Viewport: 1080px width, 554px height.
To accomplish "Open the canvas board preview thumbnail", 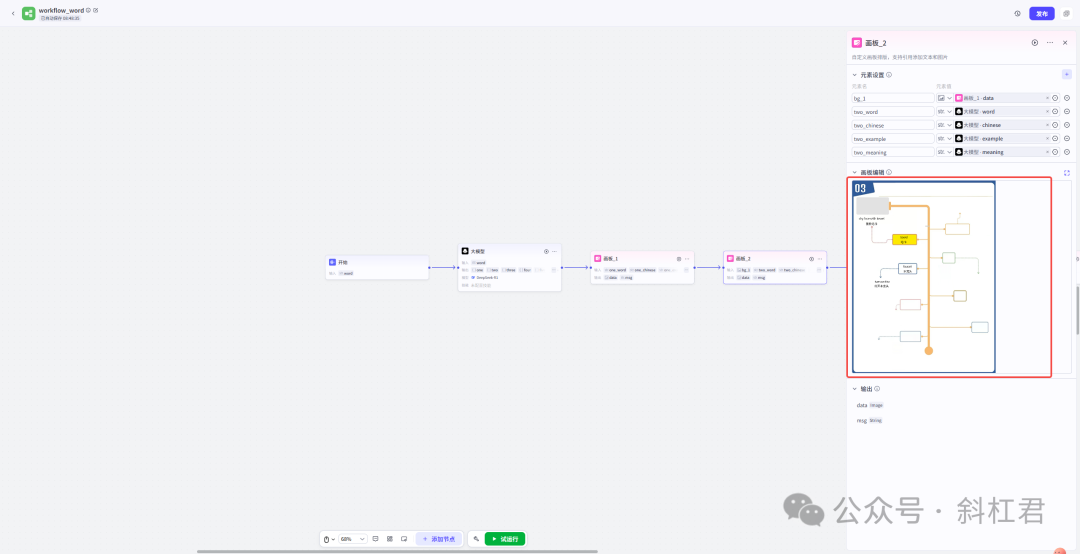I will point(924,277).
